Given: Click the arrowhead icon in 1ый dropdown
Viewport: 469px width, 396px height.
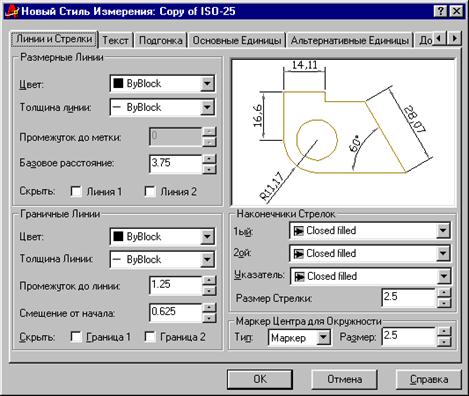Looking at the screenshot, I should pos(298,231).
